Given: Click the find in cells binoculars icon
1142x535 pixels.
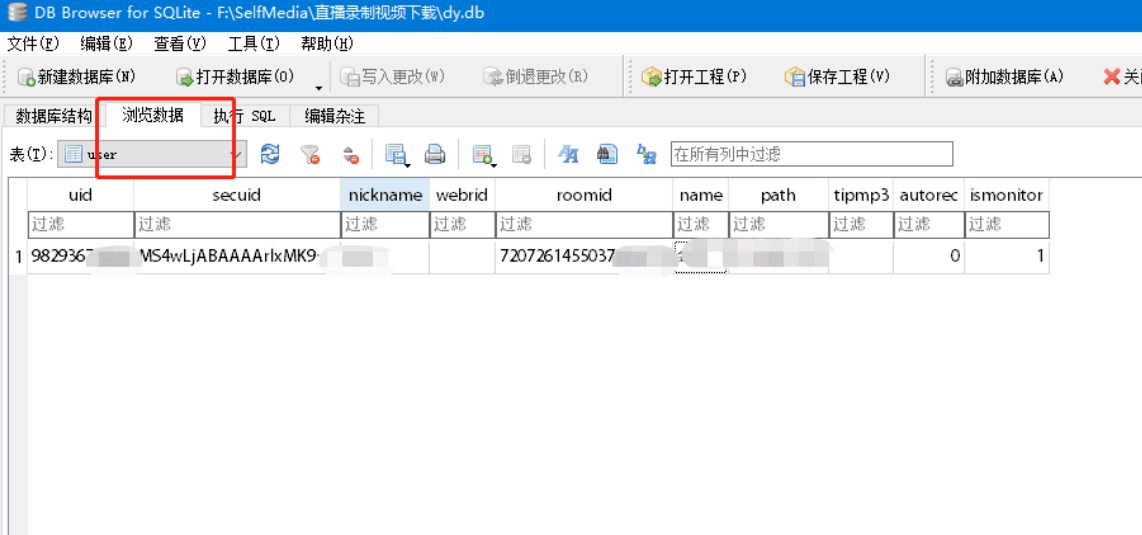Looking at the screenshot, I should pos(607,154).
